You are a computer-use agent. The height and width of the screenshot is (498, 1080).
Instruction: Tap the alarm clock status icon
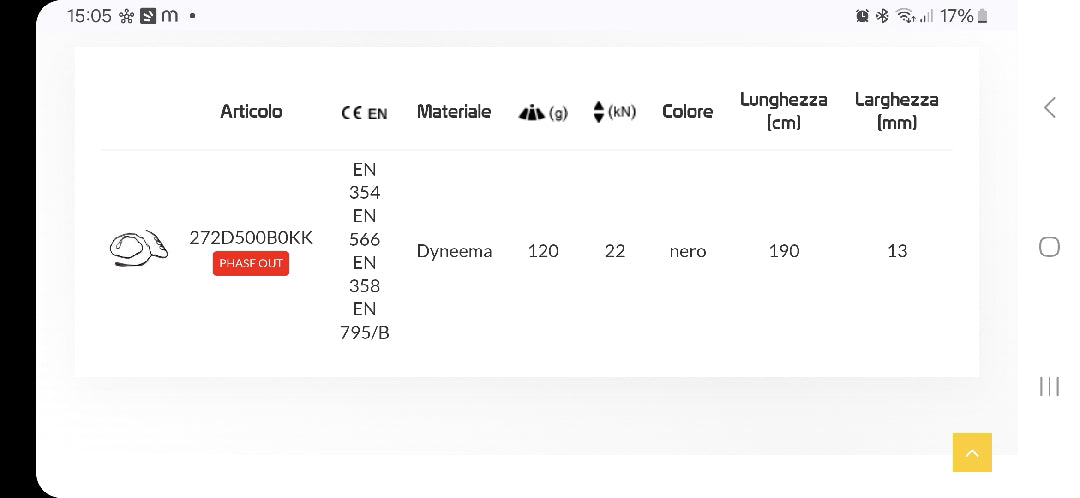[862, 16]
